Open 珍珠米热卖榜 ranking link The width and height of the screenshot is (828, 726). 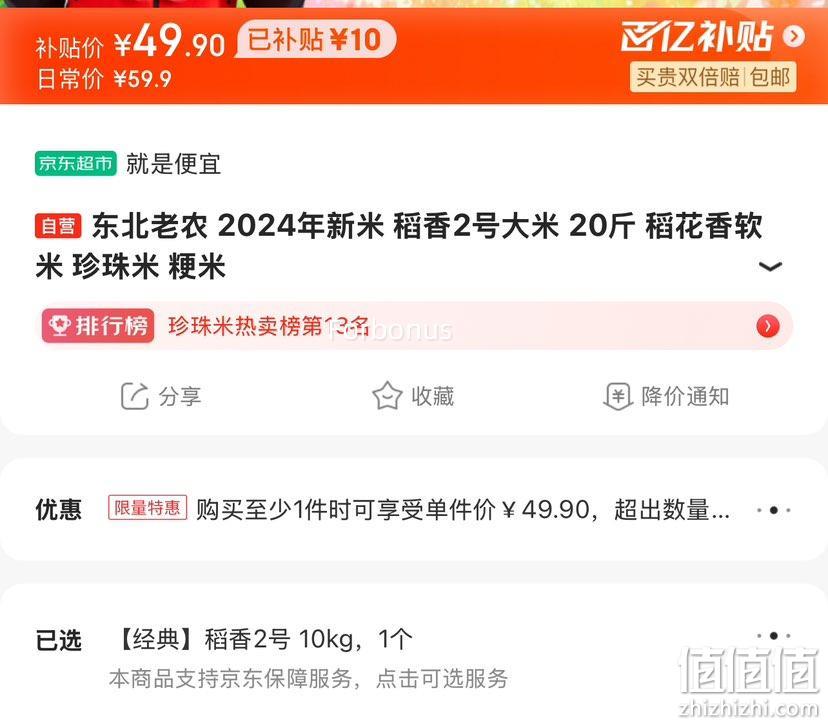(x=268, y=326)
